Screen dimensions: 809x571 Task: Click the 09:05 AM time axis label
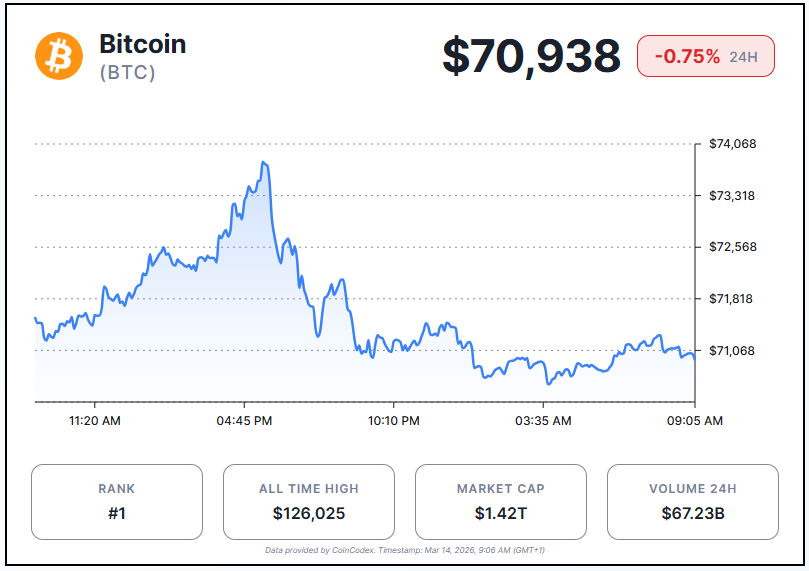693,421
